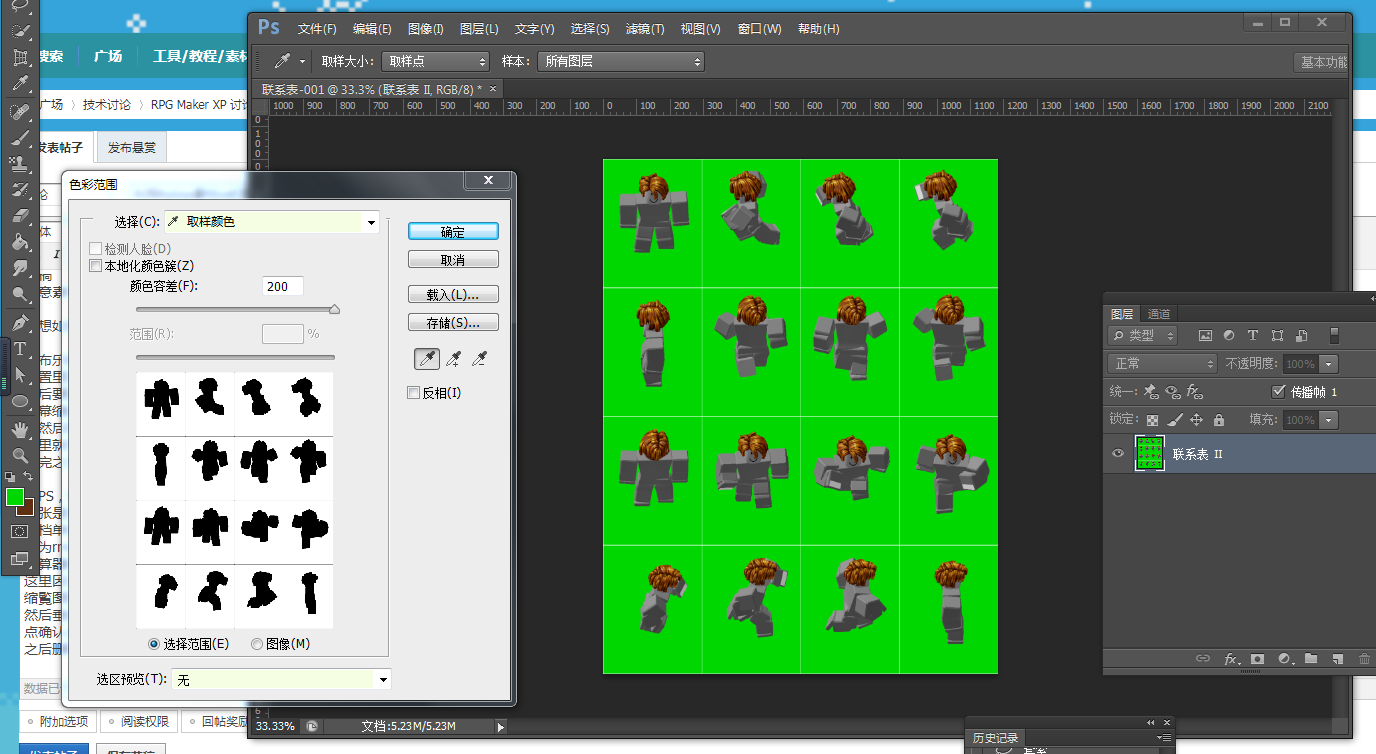Lock image pixels with brush icon
Viewport: 1376px width, 754px height.
pyautogui.click(x=1175, y=420)
